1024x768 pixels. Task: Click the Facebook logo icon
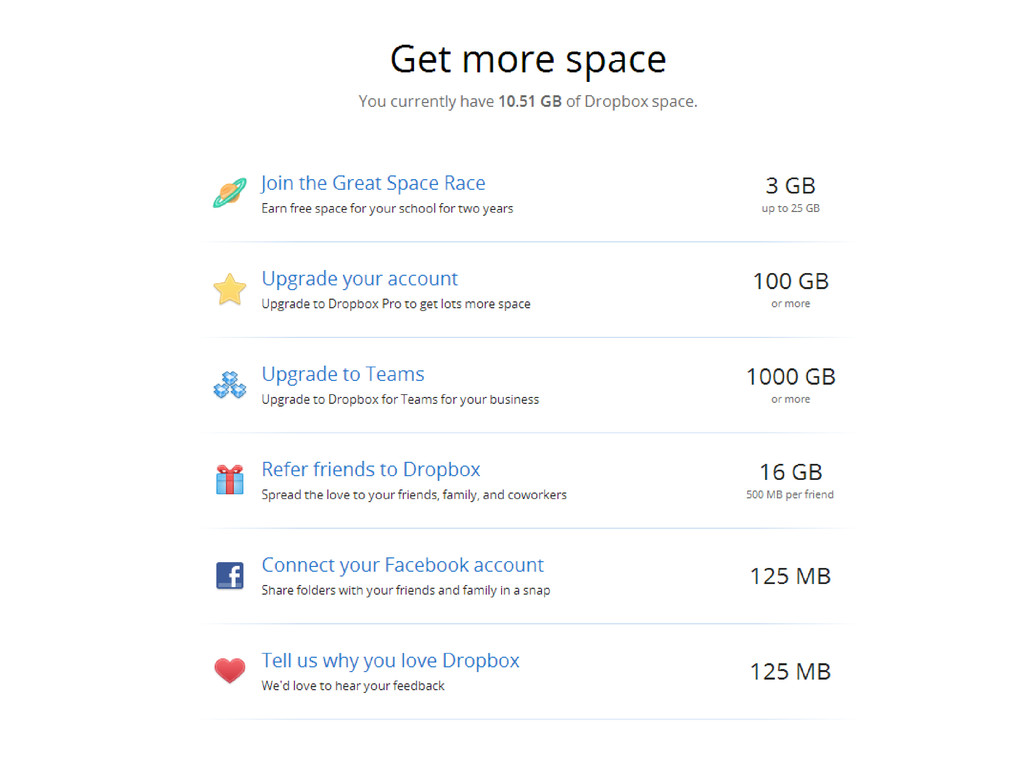(230, 575)
